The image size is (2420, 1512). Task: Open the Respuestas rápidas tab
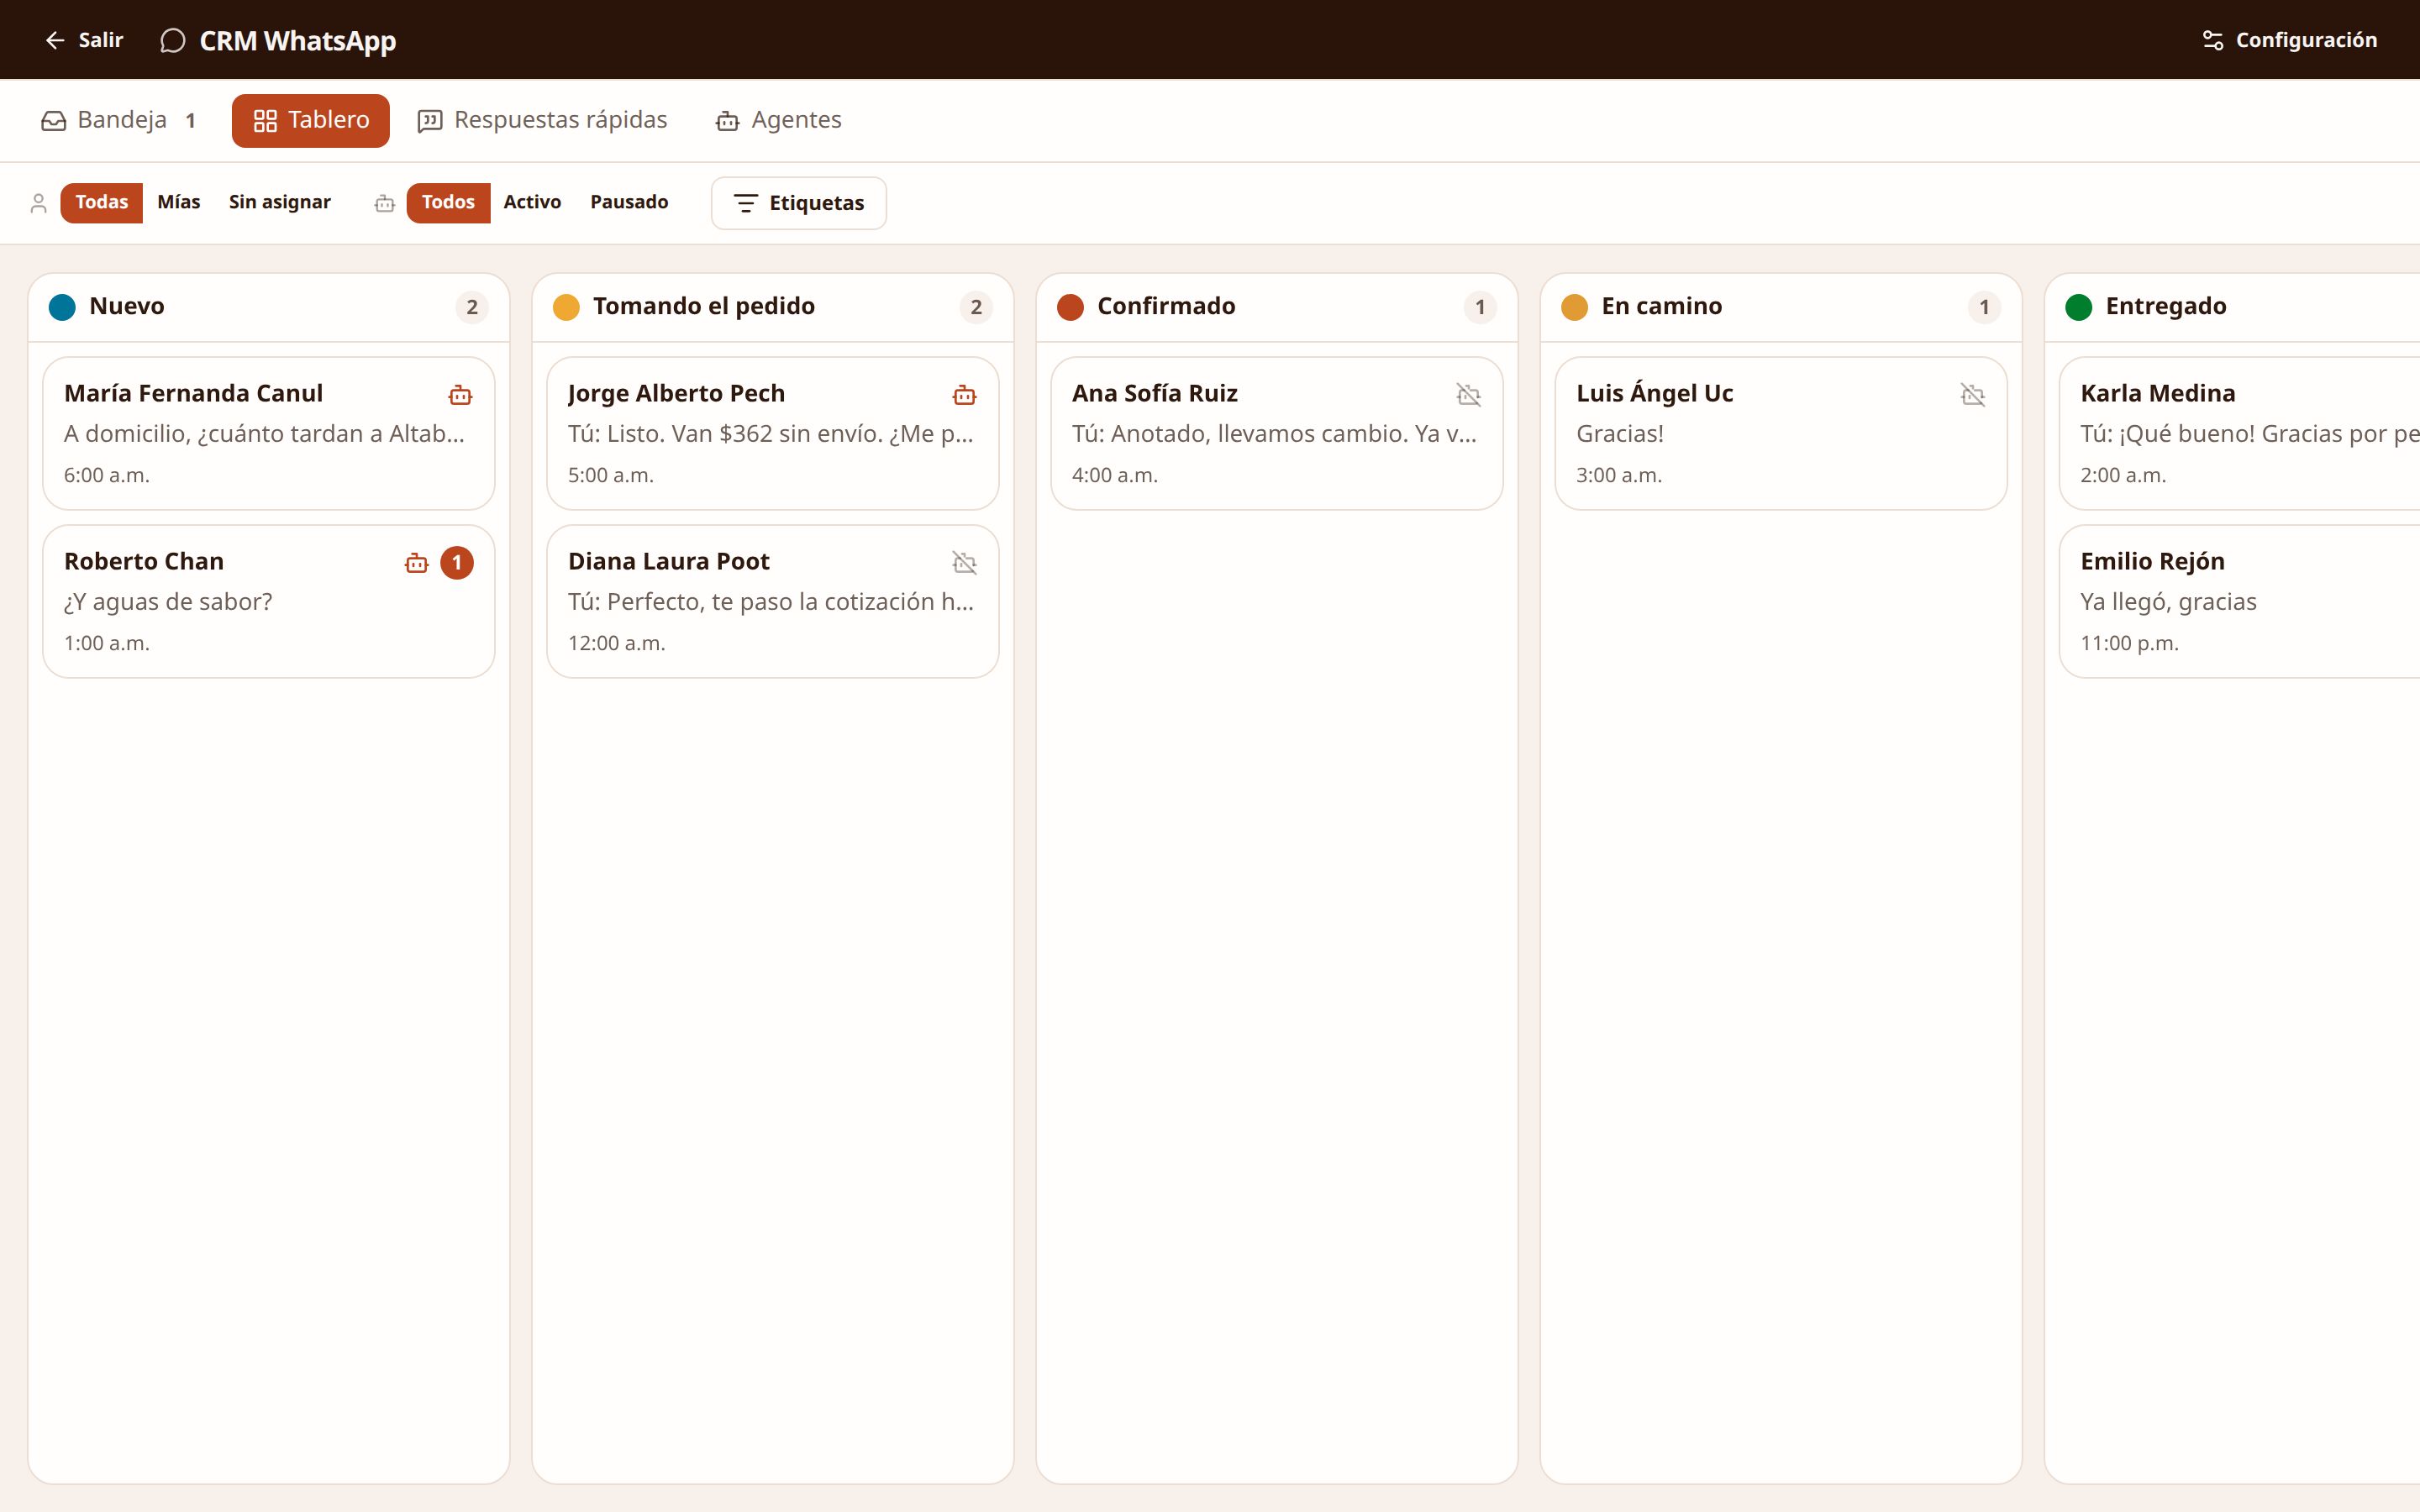[542, 120]
